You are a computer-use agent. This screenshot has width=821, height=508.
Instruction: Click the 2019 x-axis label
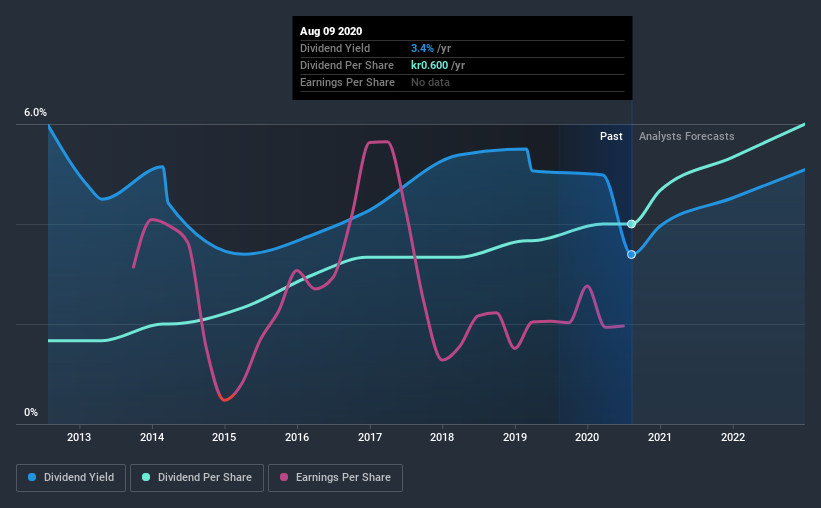coord(515,437)
